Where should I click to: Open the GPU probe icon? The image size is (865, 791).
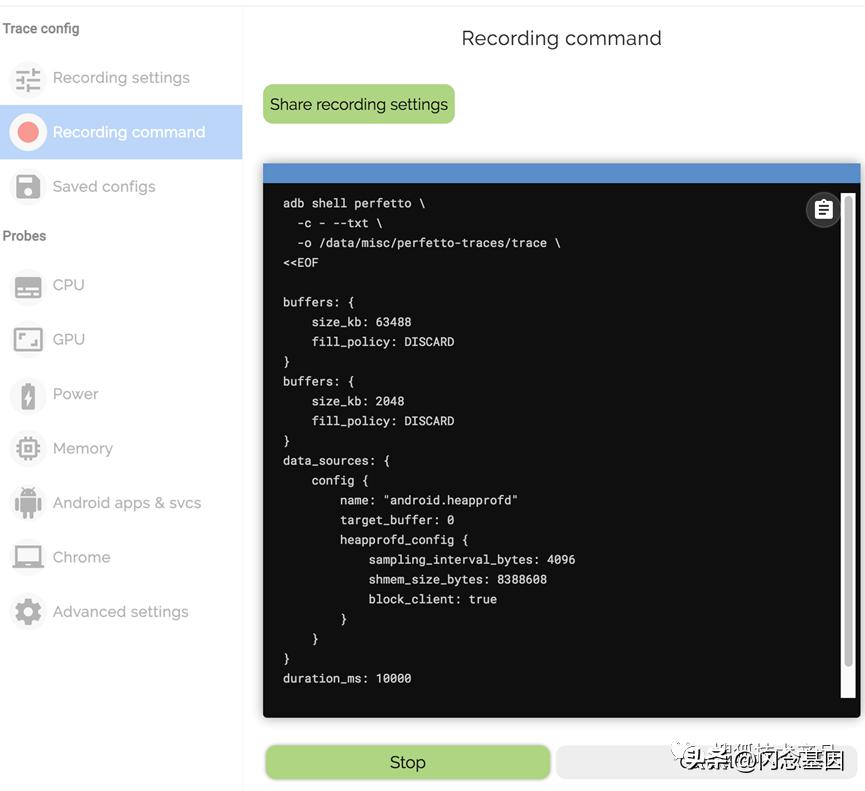point(28,339)
